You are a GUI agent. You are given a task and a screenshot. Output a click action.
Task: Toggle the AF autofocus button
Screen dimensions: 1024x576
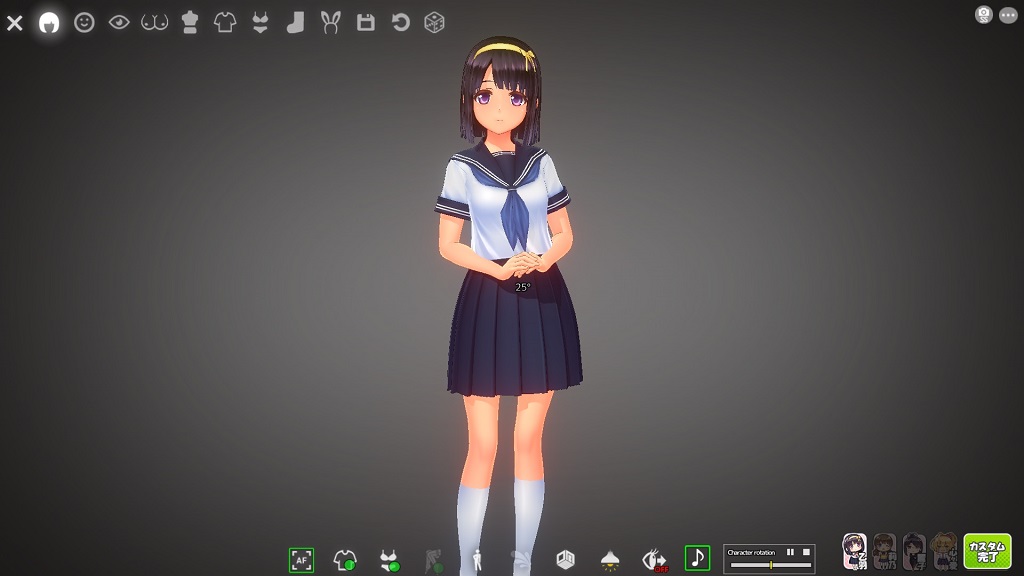pos(301,559)
